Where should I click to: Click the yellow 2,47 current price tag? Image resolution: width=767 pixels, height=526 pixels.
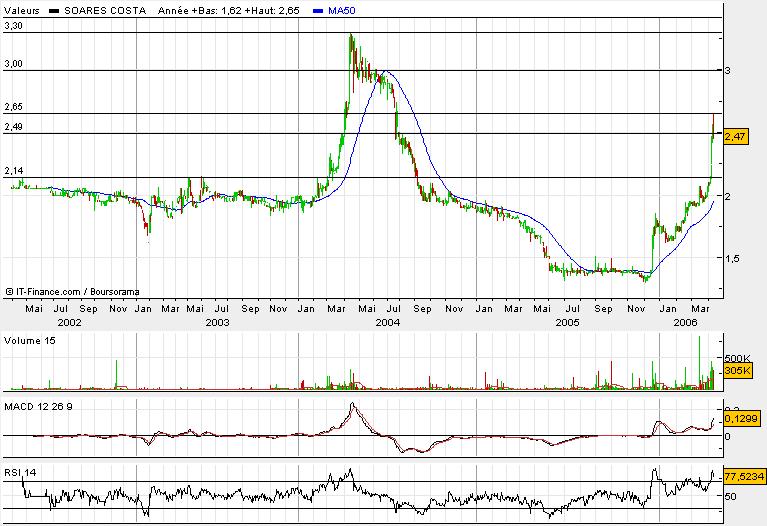pyautogui.click(x=735, y=137)
